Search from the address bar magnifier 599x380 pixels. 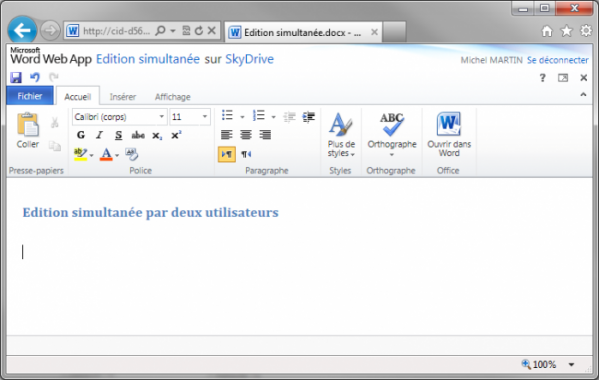[161, 31]
